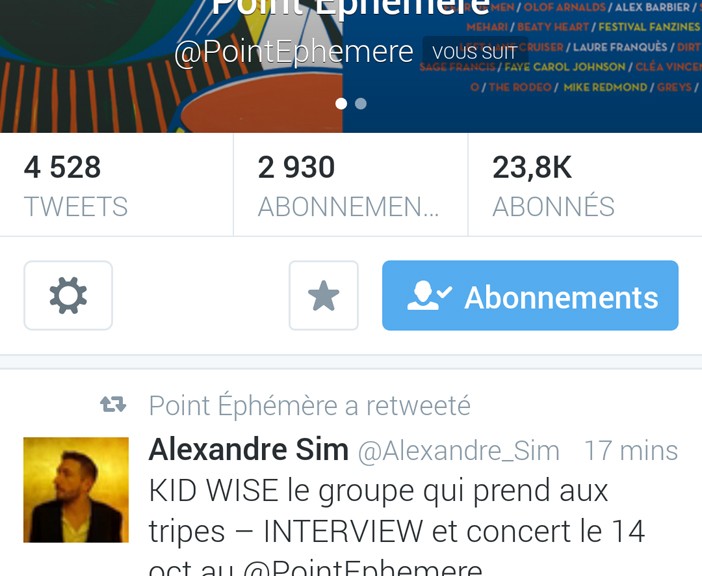Screen dimensions: 702x576
Task: Select the first header page dot
Action: 341,103
